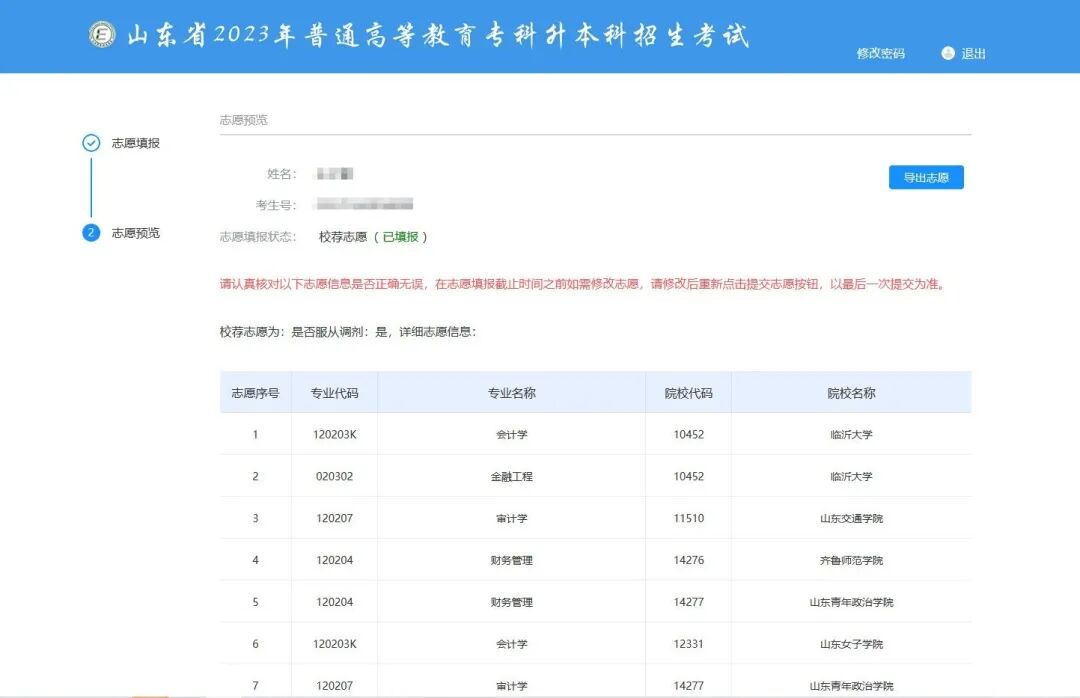Screen dimensions: 1080x698
Task: Click 临沂大学 in row 2
Action: pyautogui.click(x=851, y=476)
